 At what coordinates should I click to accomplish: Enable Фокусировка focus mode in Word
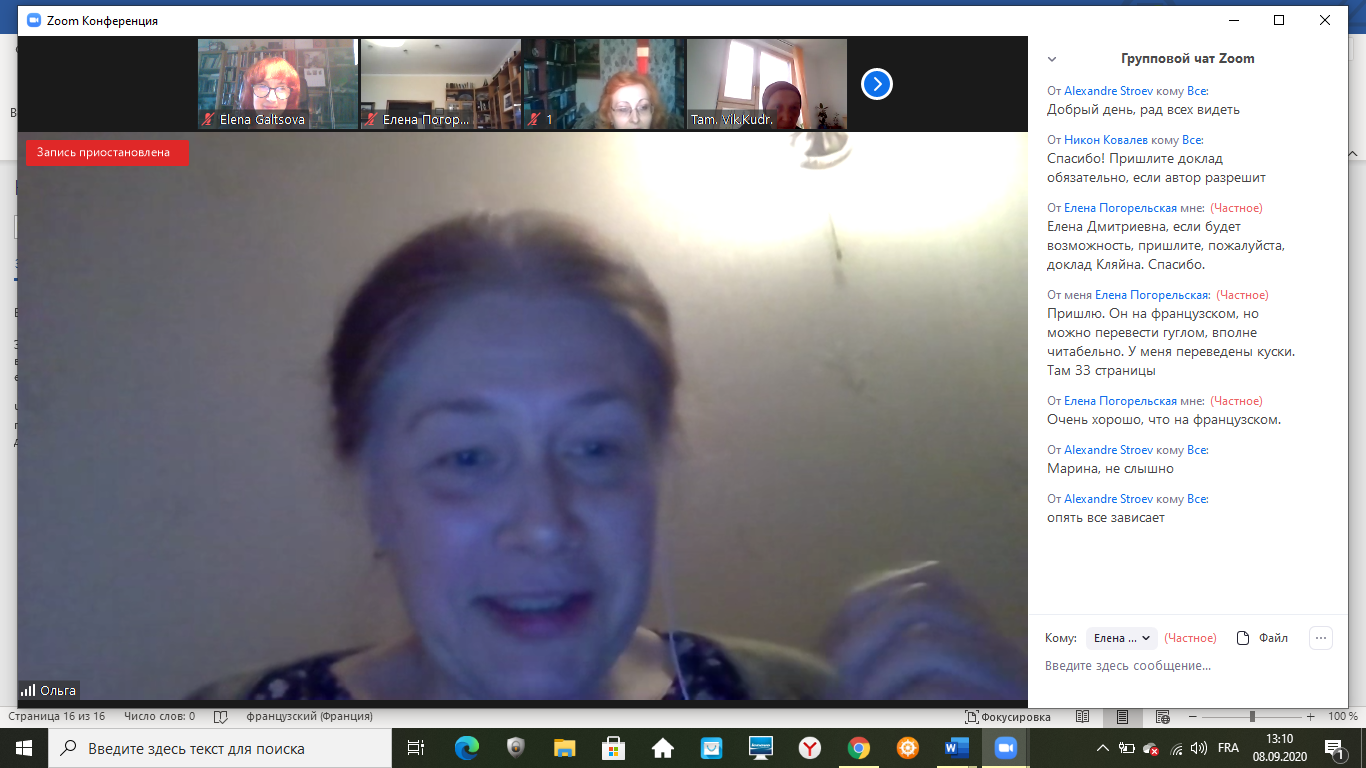pos(1008,717)
